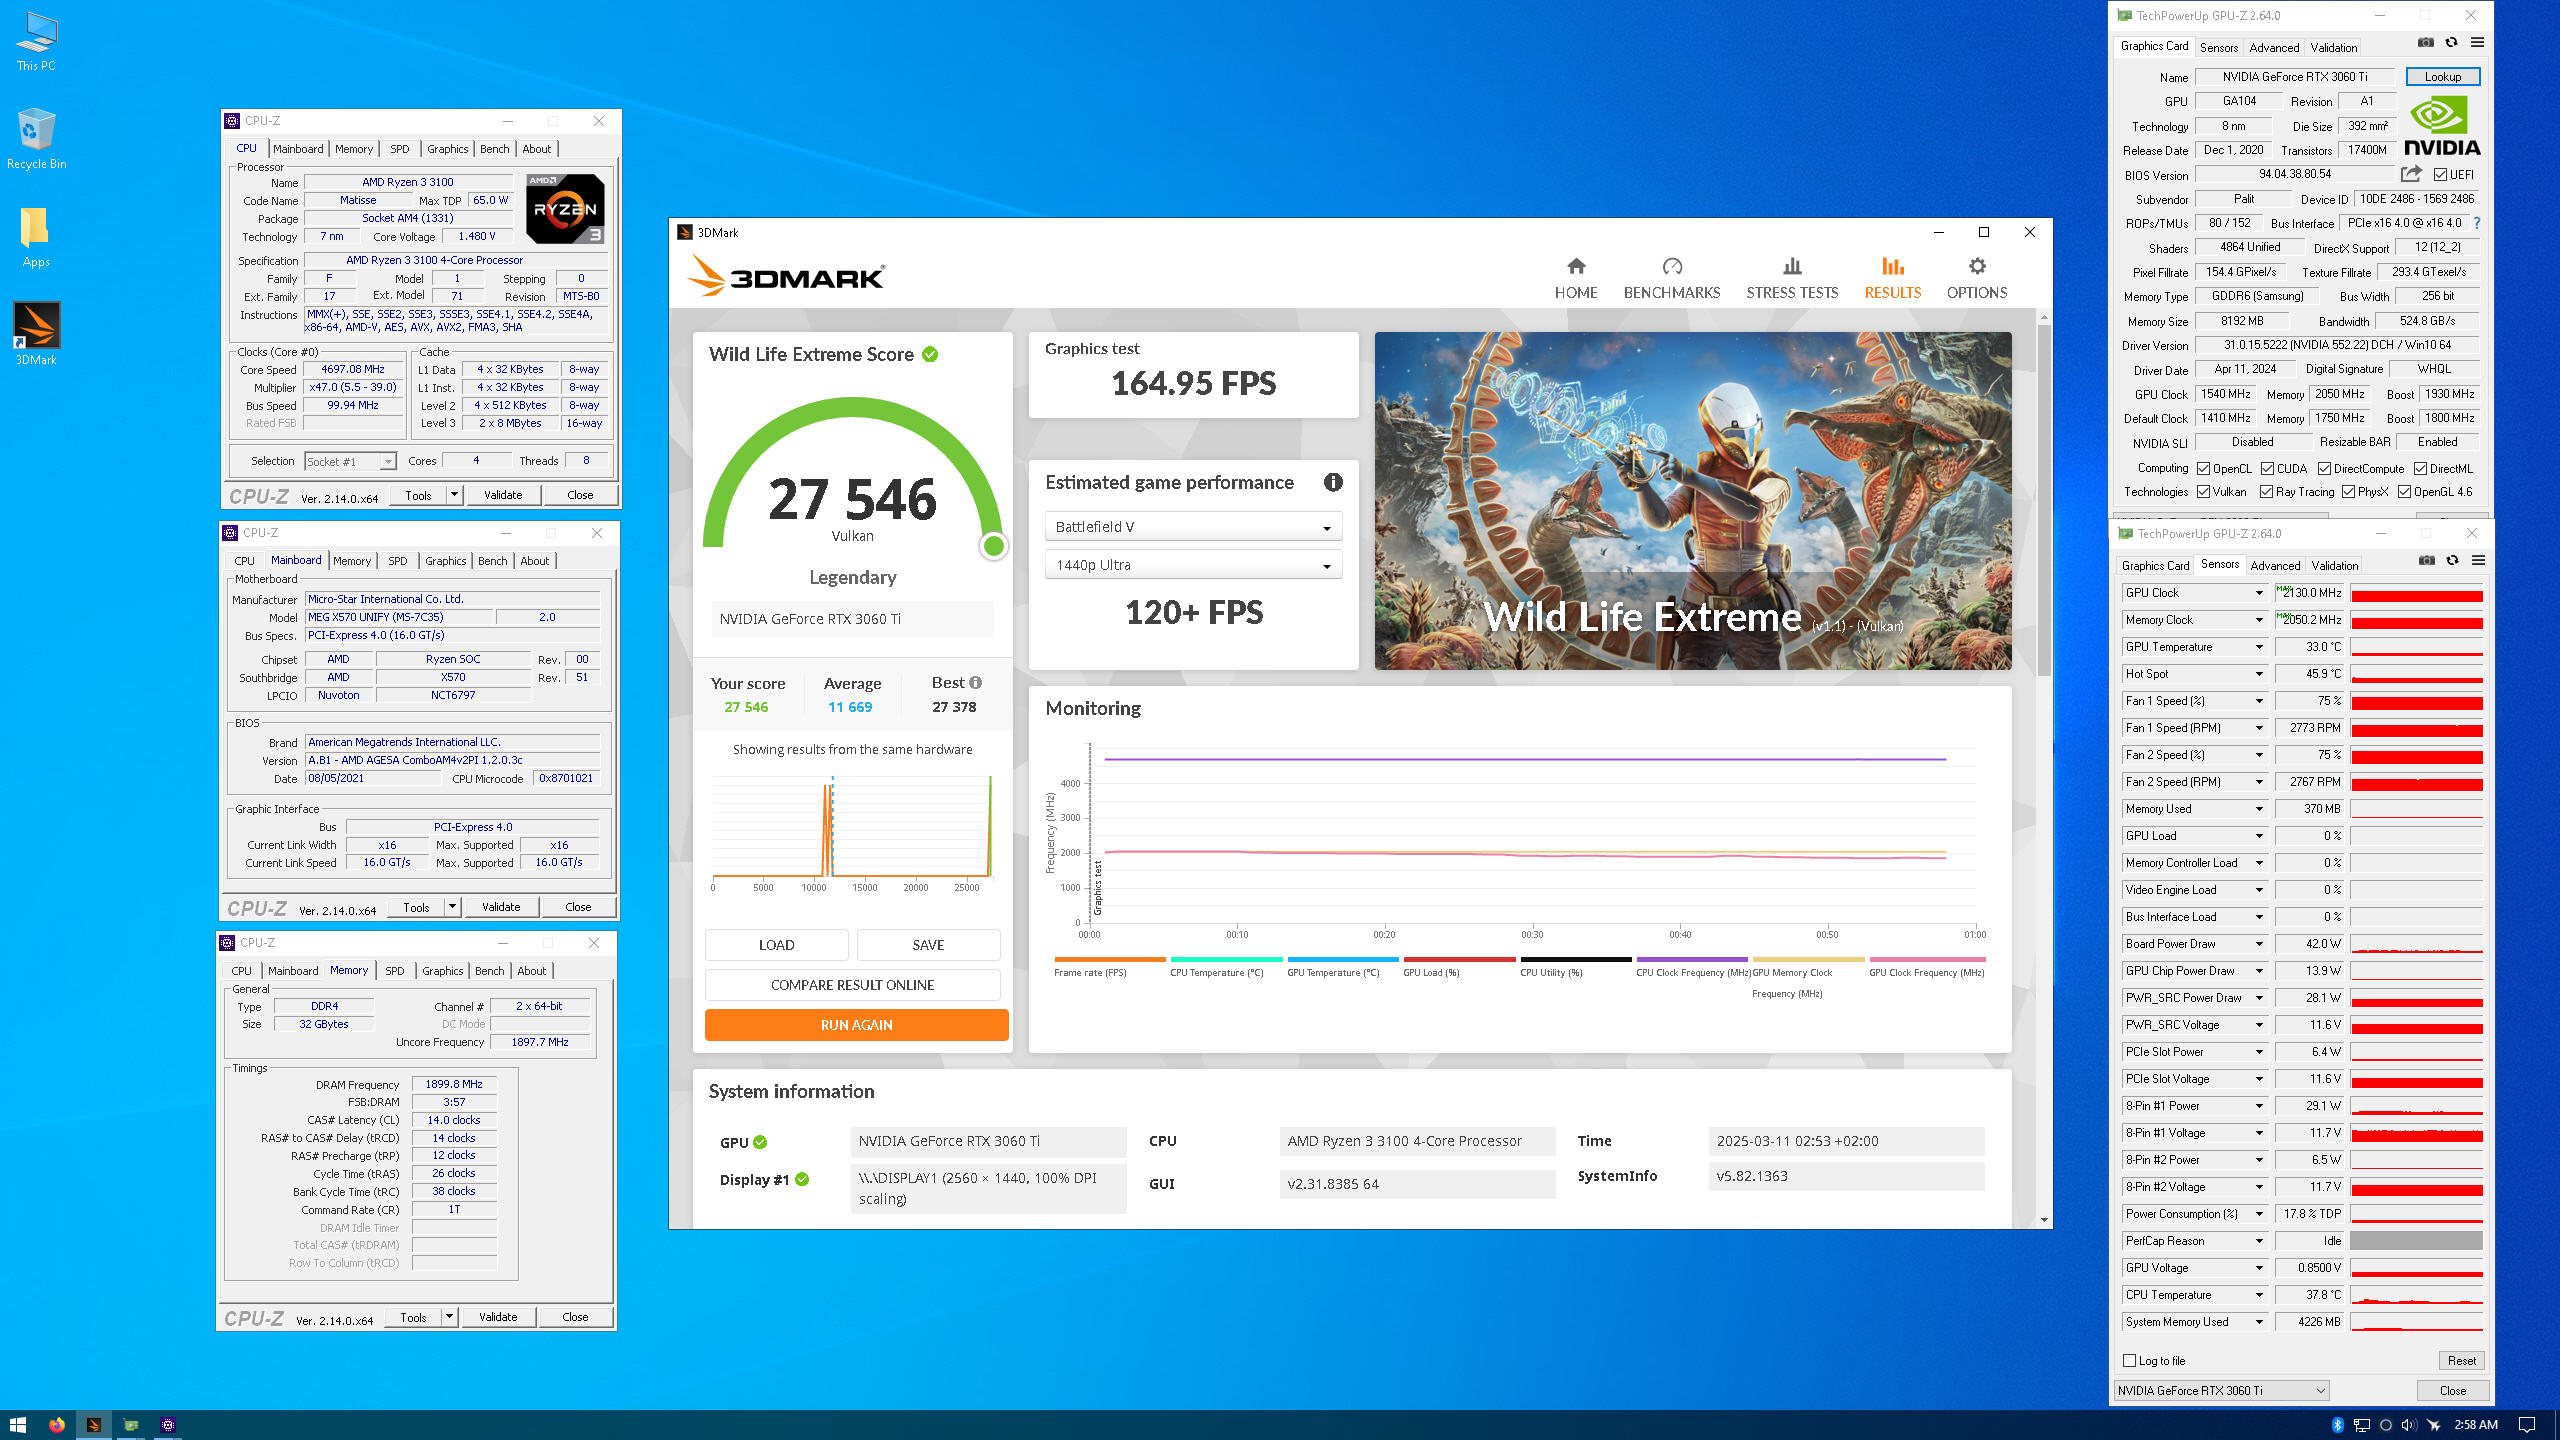The height and width of the screenshot is (1440, 2560).
Task: Switch to Mainboard tab in top CPU-Z window
Action: click(298, 149)
